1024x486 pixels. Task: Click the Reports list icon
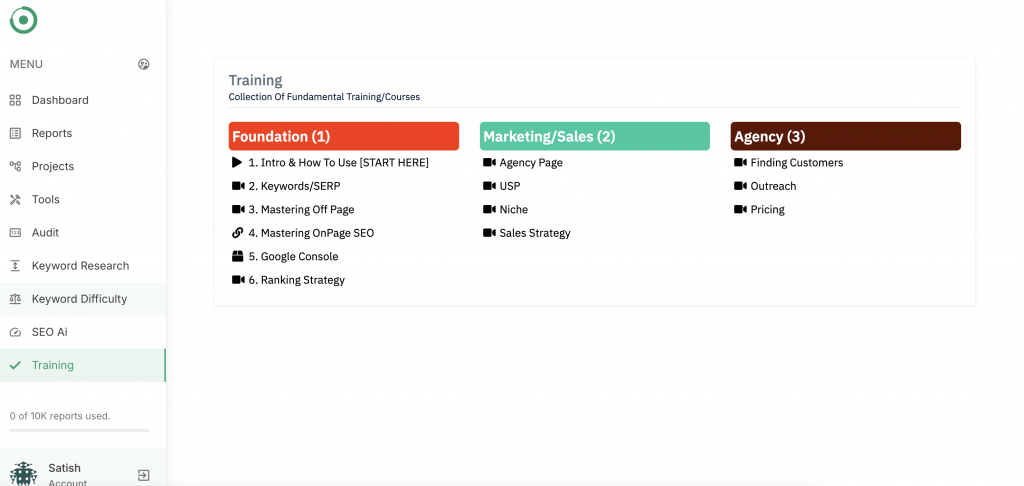[15, 133]
